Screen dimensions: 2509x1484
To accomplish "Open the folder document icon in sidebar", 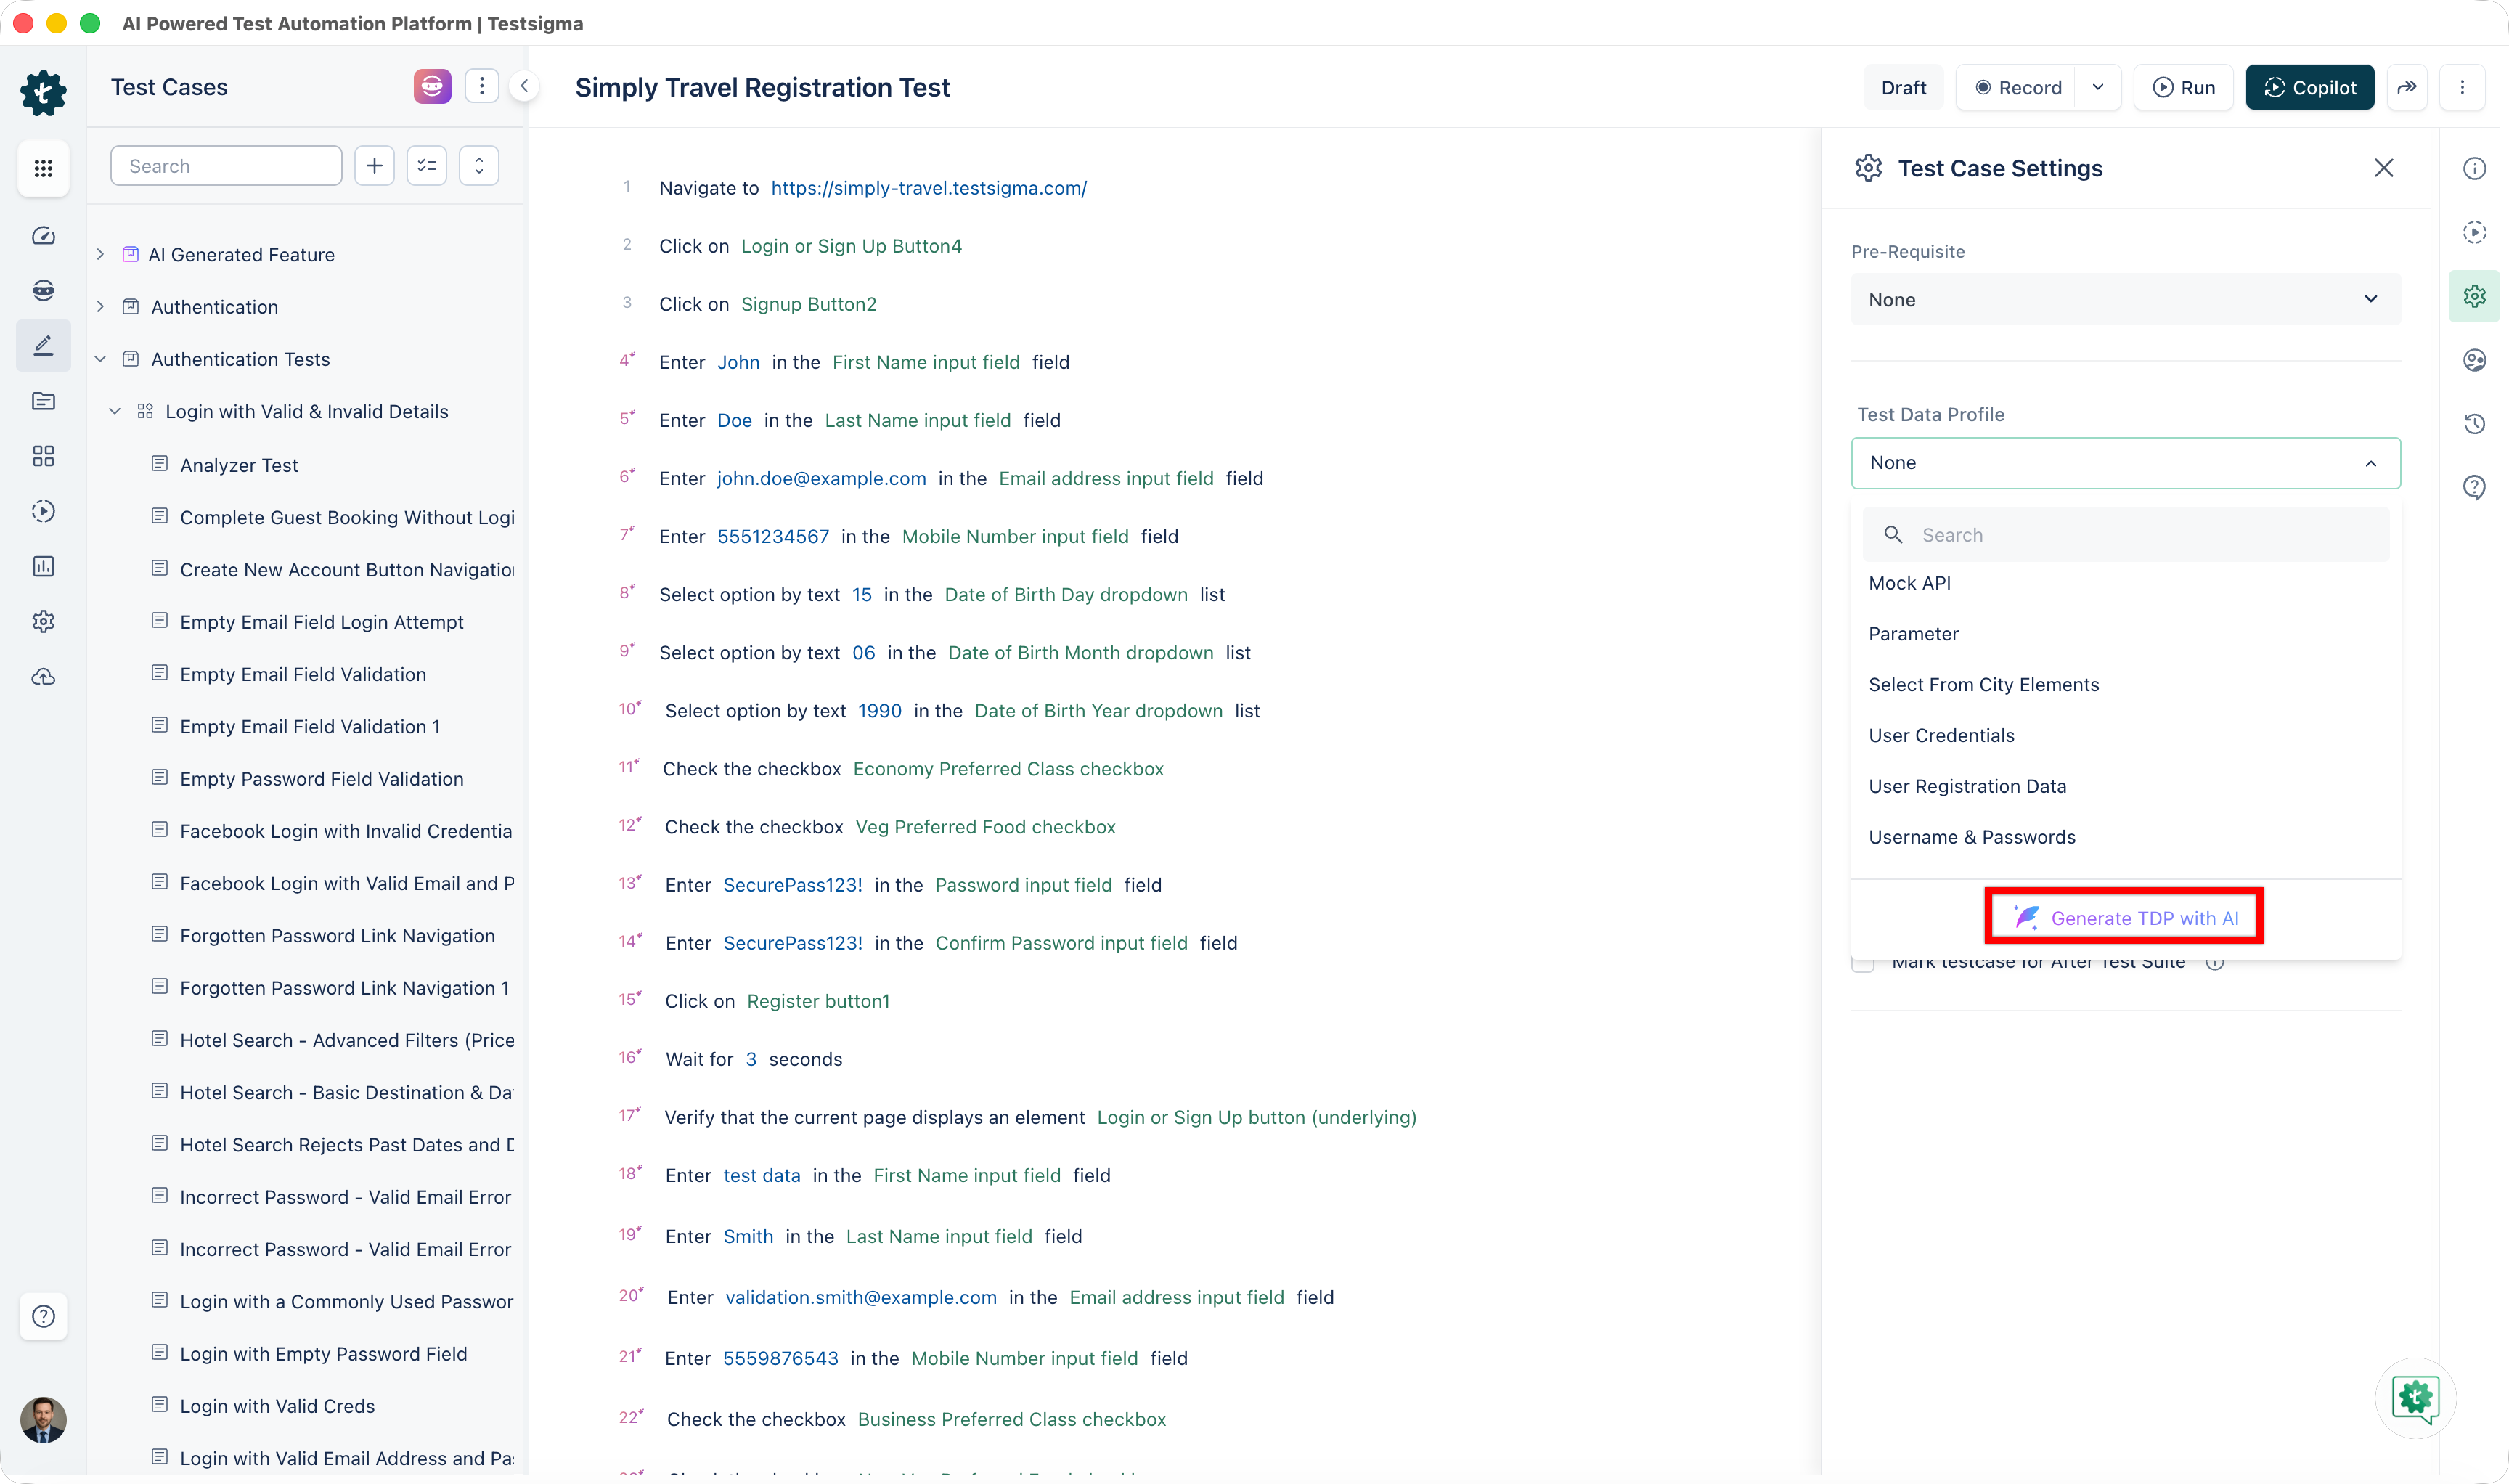I will [43, 401].
